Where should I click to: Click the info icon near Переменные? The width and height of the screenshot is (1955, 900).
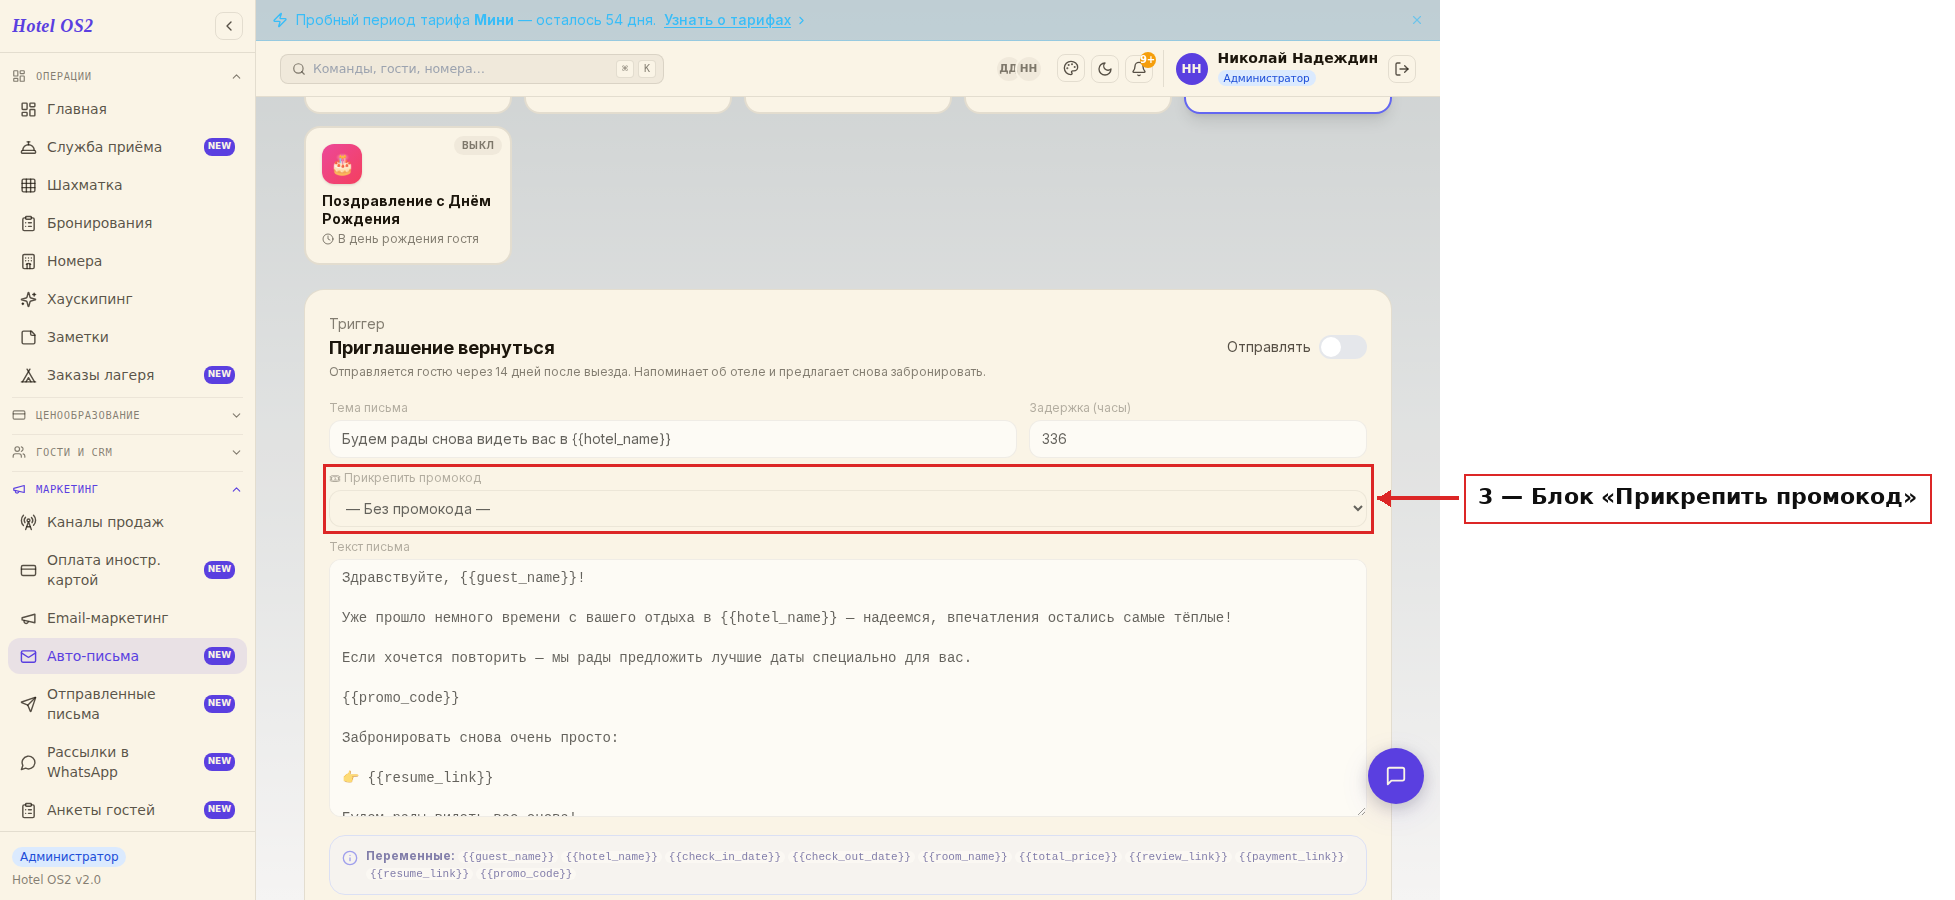(350, 857)
